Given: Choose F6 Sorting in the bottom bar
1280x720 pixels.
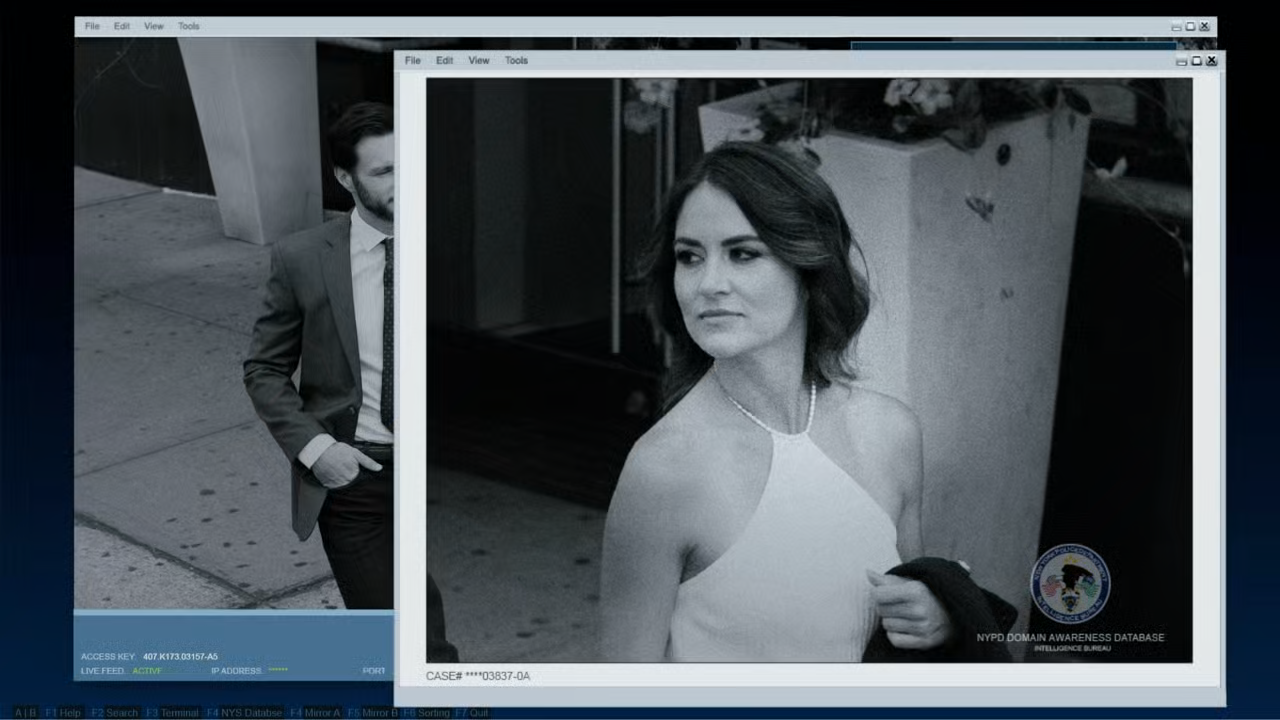Looking at the screenshot, I should 426,713.
